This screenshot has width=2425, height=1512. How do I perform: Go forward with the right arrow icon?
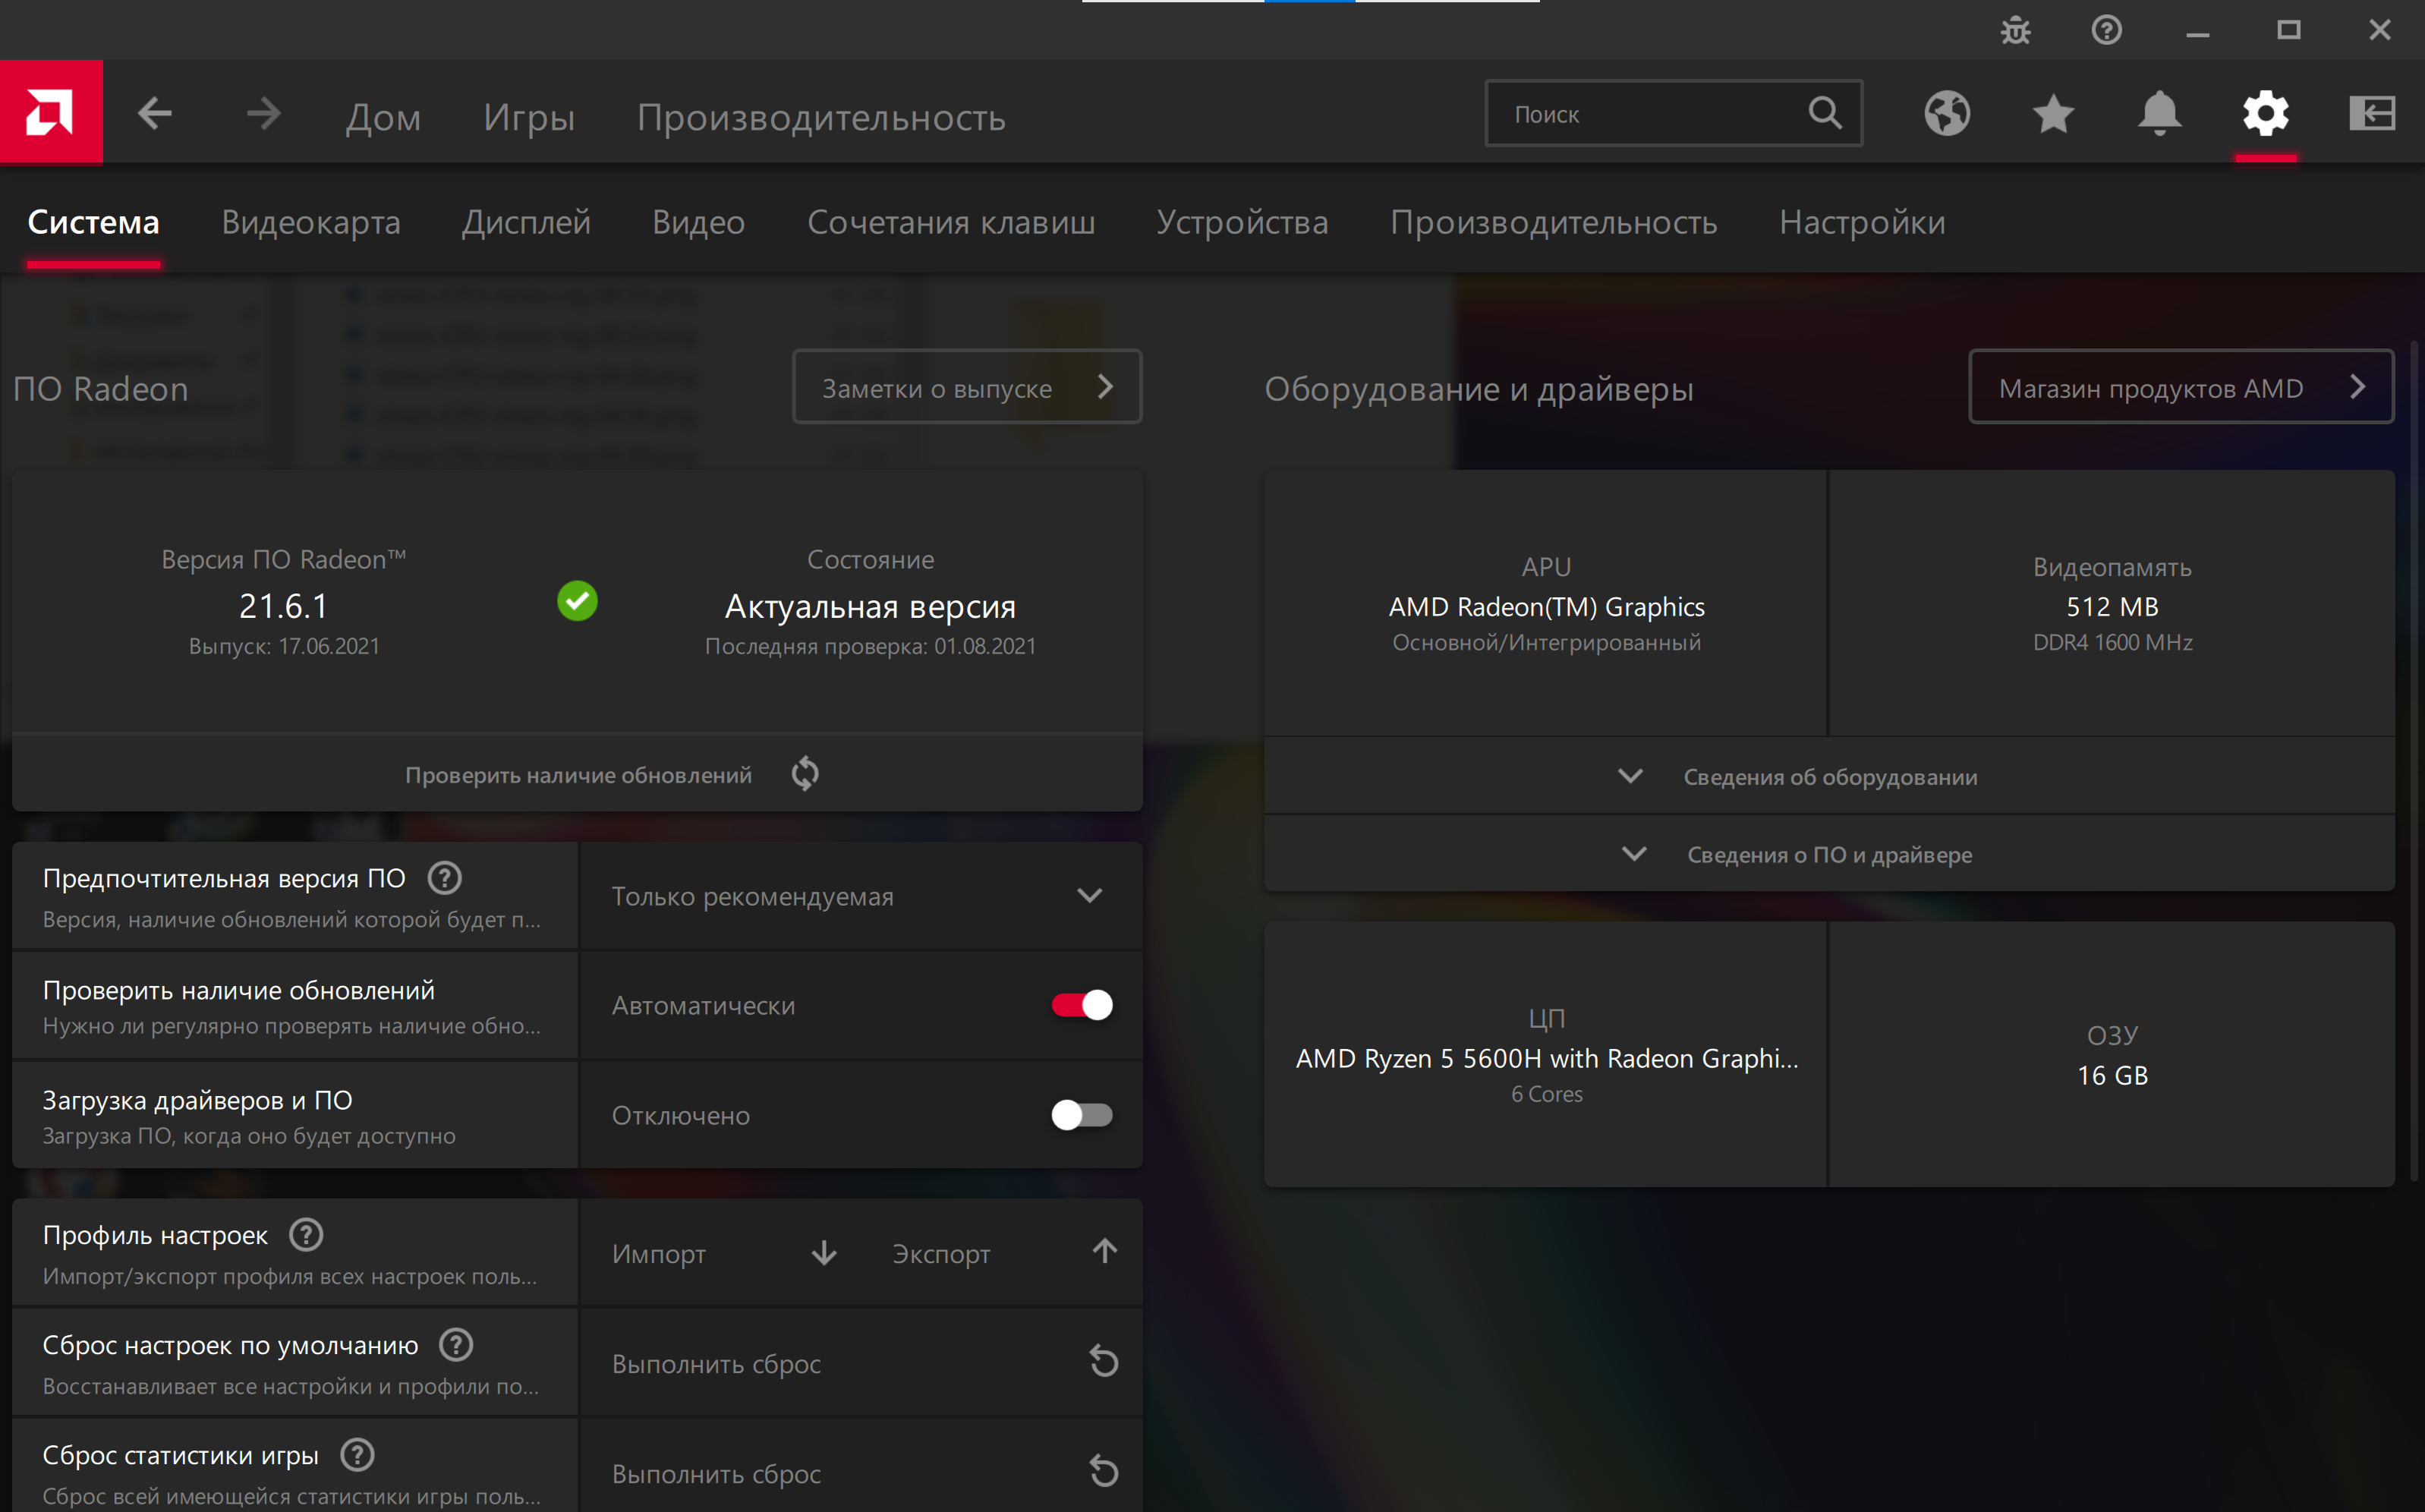pos(264,113)
